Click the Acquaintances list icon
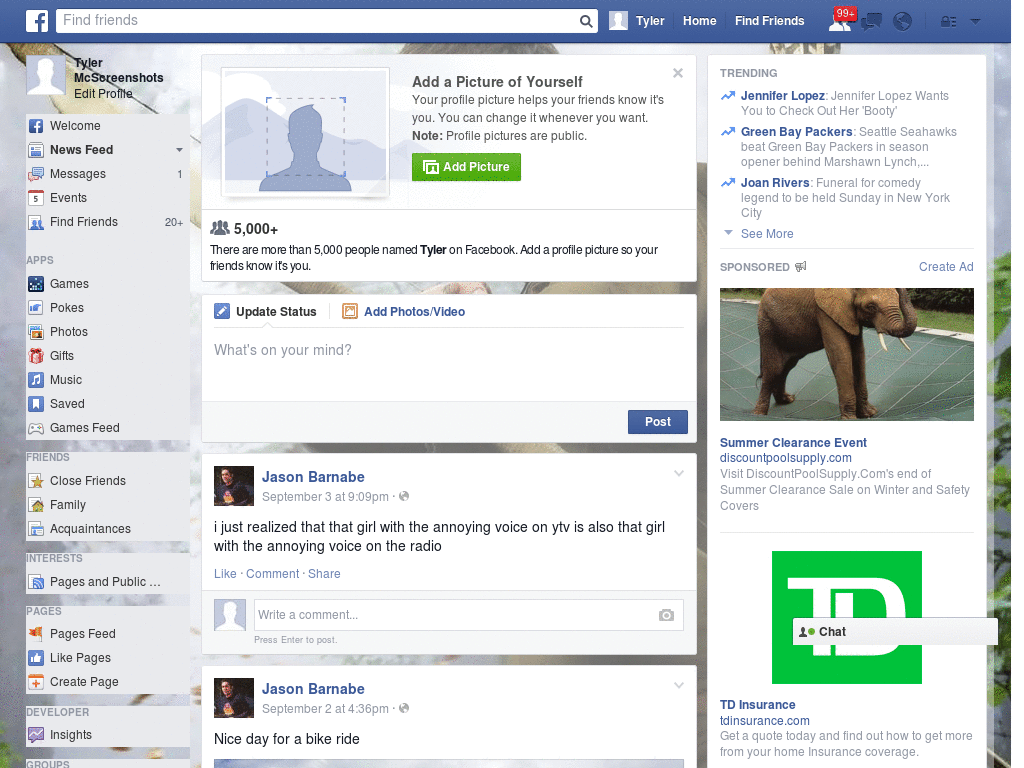This screenshot has width=1024, height=768. (36, 529)
